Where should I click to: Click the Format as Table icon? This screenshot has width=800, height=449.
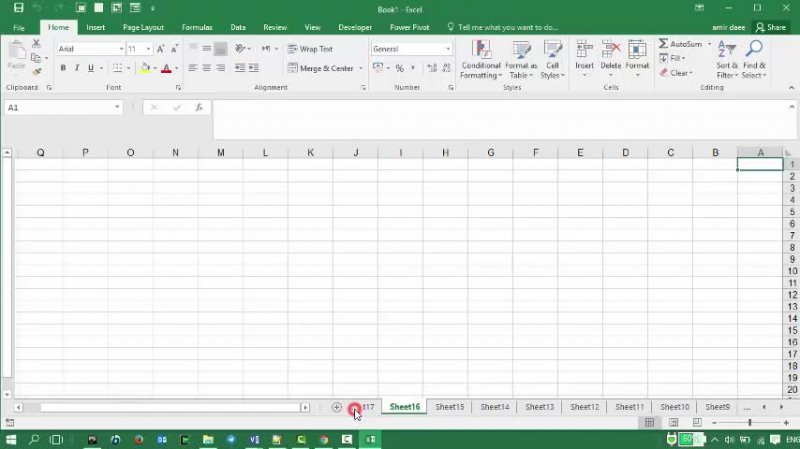click(x=521, y=52)
